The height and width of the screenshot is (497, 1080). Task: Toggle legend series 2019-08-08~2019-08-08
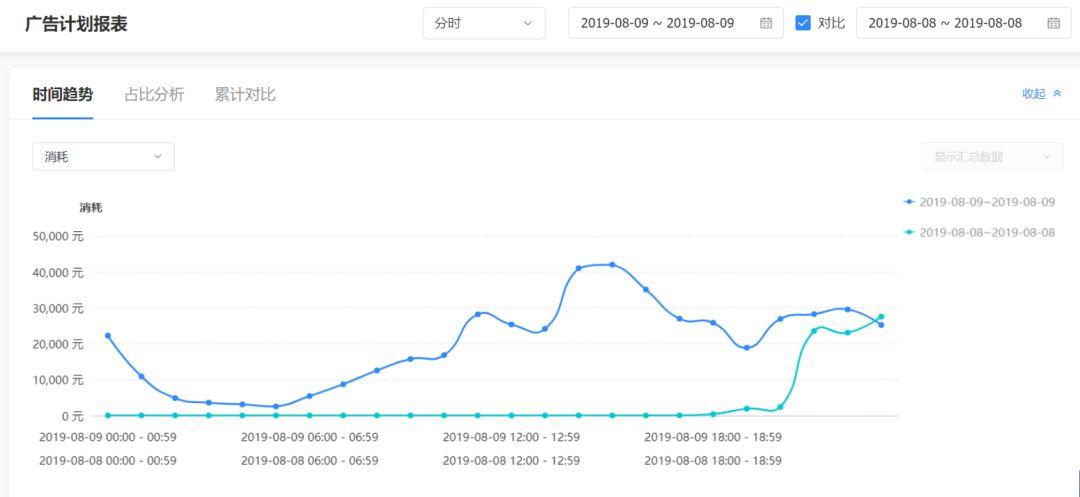[979, 232]
